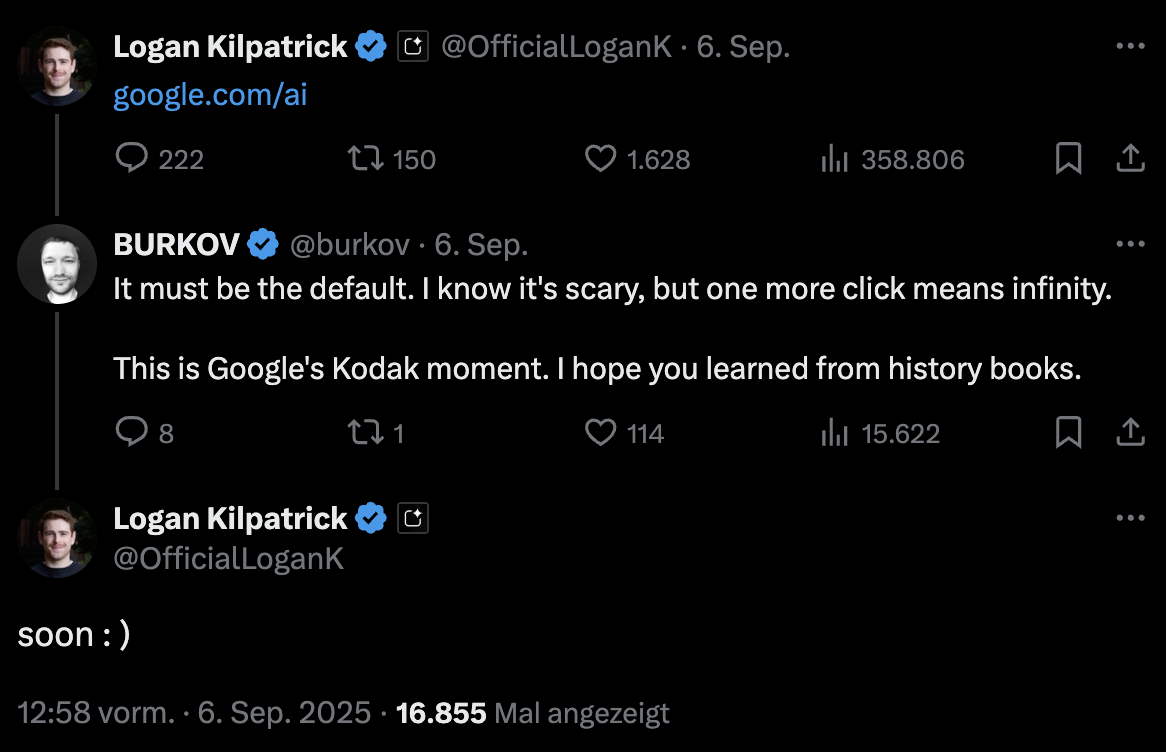The width and height of the screenshot is (1166, 752).
Task: Click Logan Kilpatrick's verified badge
Action: pyautogui.click(x=371, y=45)
